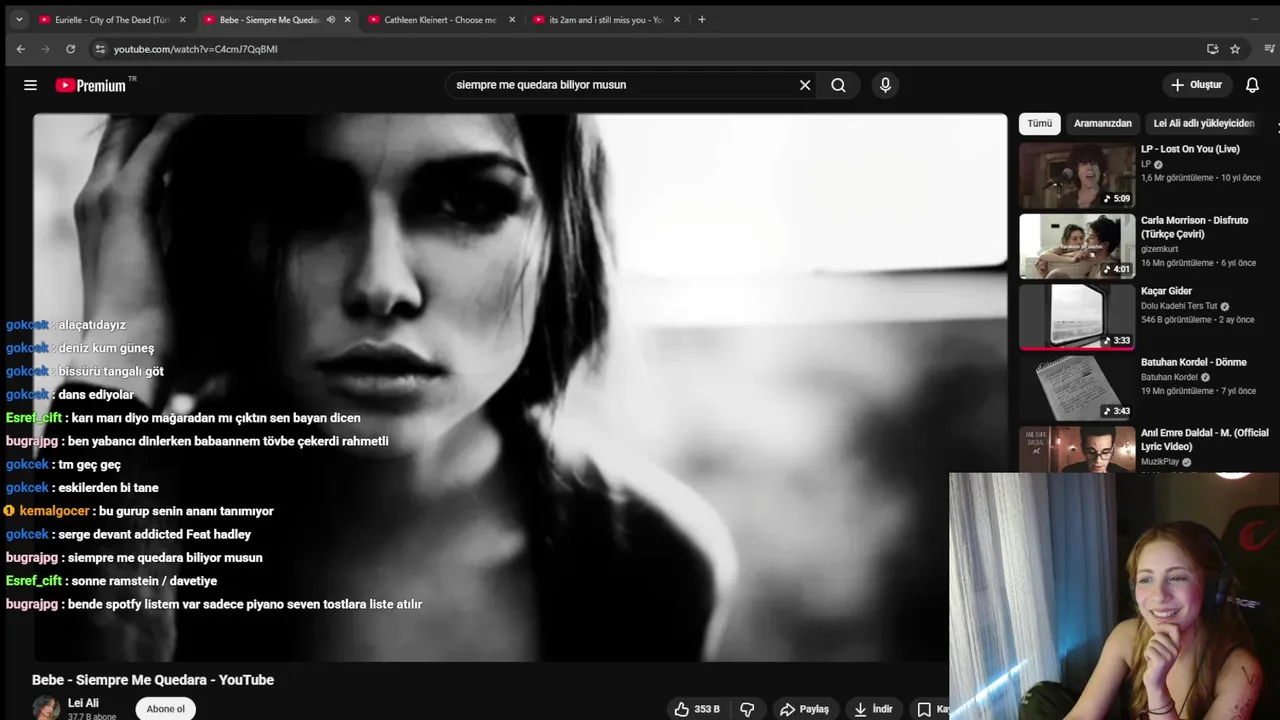Screen dimensions: 1280x720
Task: Like the video with the 353 B thumbs-up
Action: pyautogui.click(x=697, y=709)
